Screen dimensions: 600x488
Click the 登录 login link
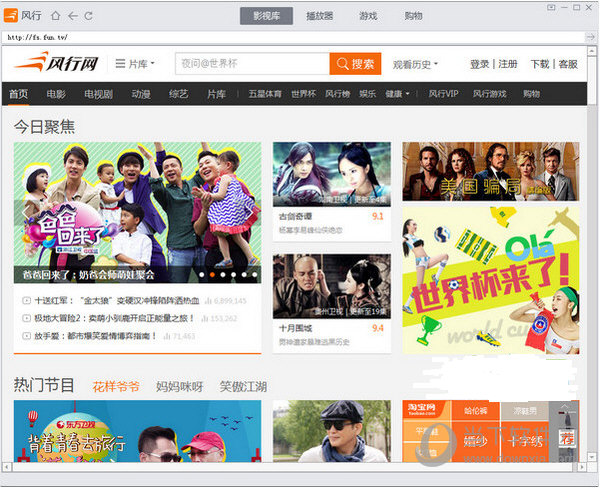tap(479, 64)
